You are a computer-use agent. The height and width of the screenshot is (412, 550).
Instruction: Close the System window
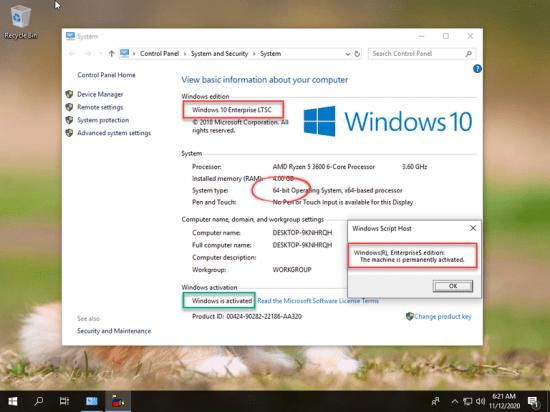pyautogui.click(x=470, y=36)
